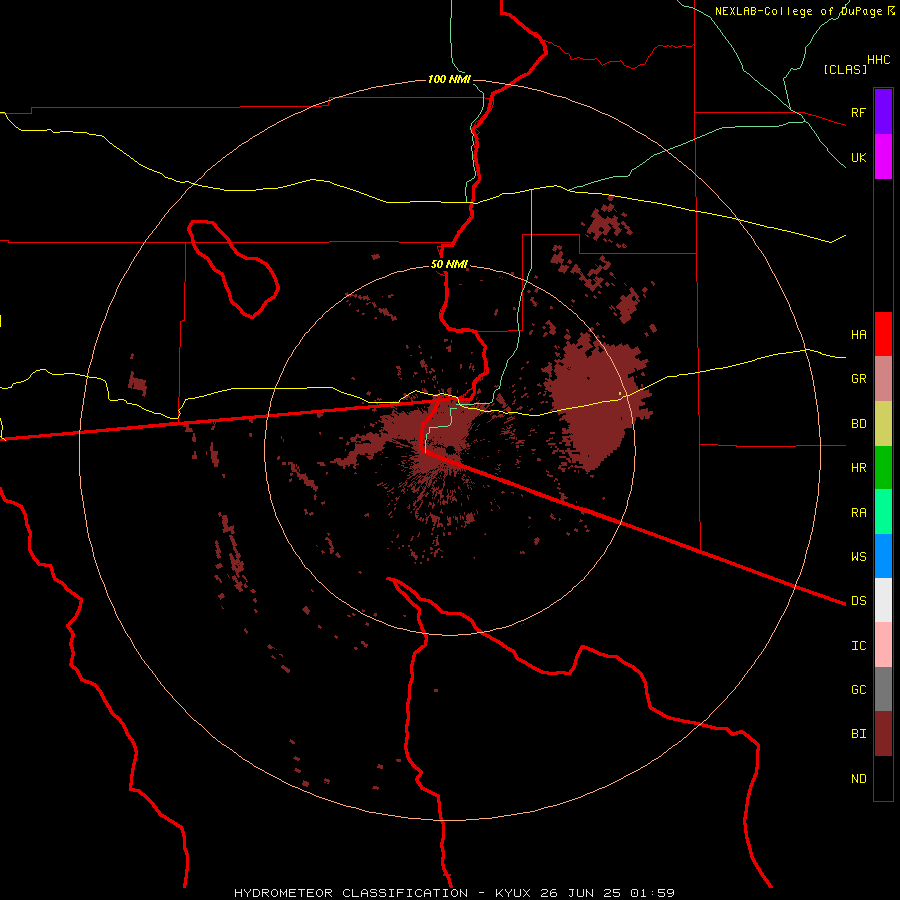
Task: Click the ND black legend swatch
Action: [883, 778]
